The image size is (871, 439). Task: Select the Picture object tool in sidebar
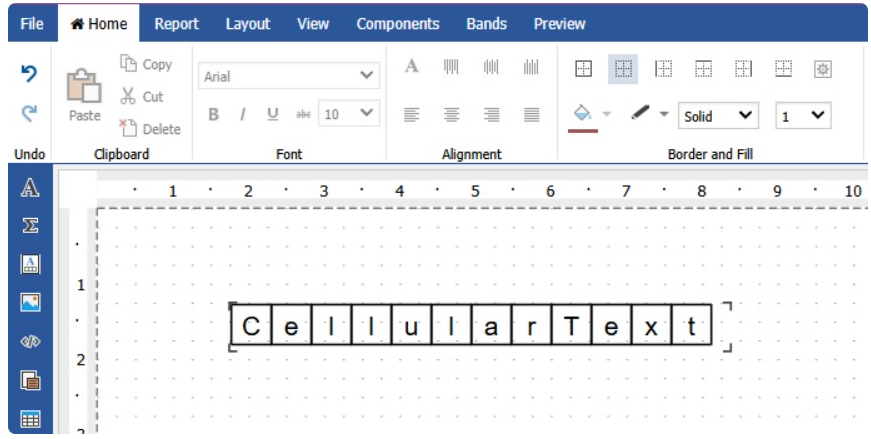[x=30, y=302]
